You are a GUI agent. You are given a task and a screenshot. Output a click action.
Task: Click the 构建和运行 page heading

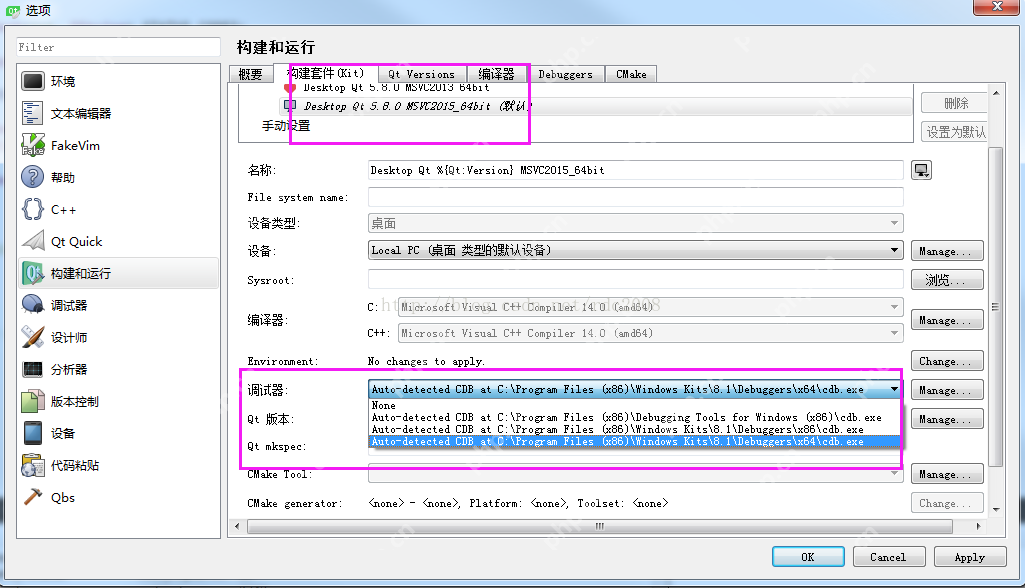point(276,47)
